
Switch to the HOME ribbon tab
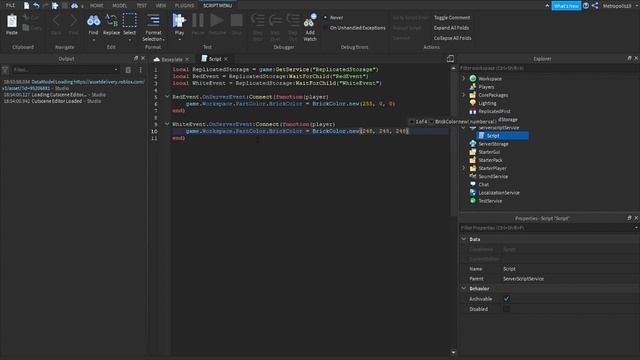pyautogui.click(x=97, y=5)
